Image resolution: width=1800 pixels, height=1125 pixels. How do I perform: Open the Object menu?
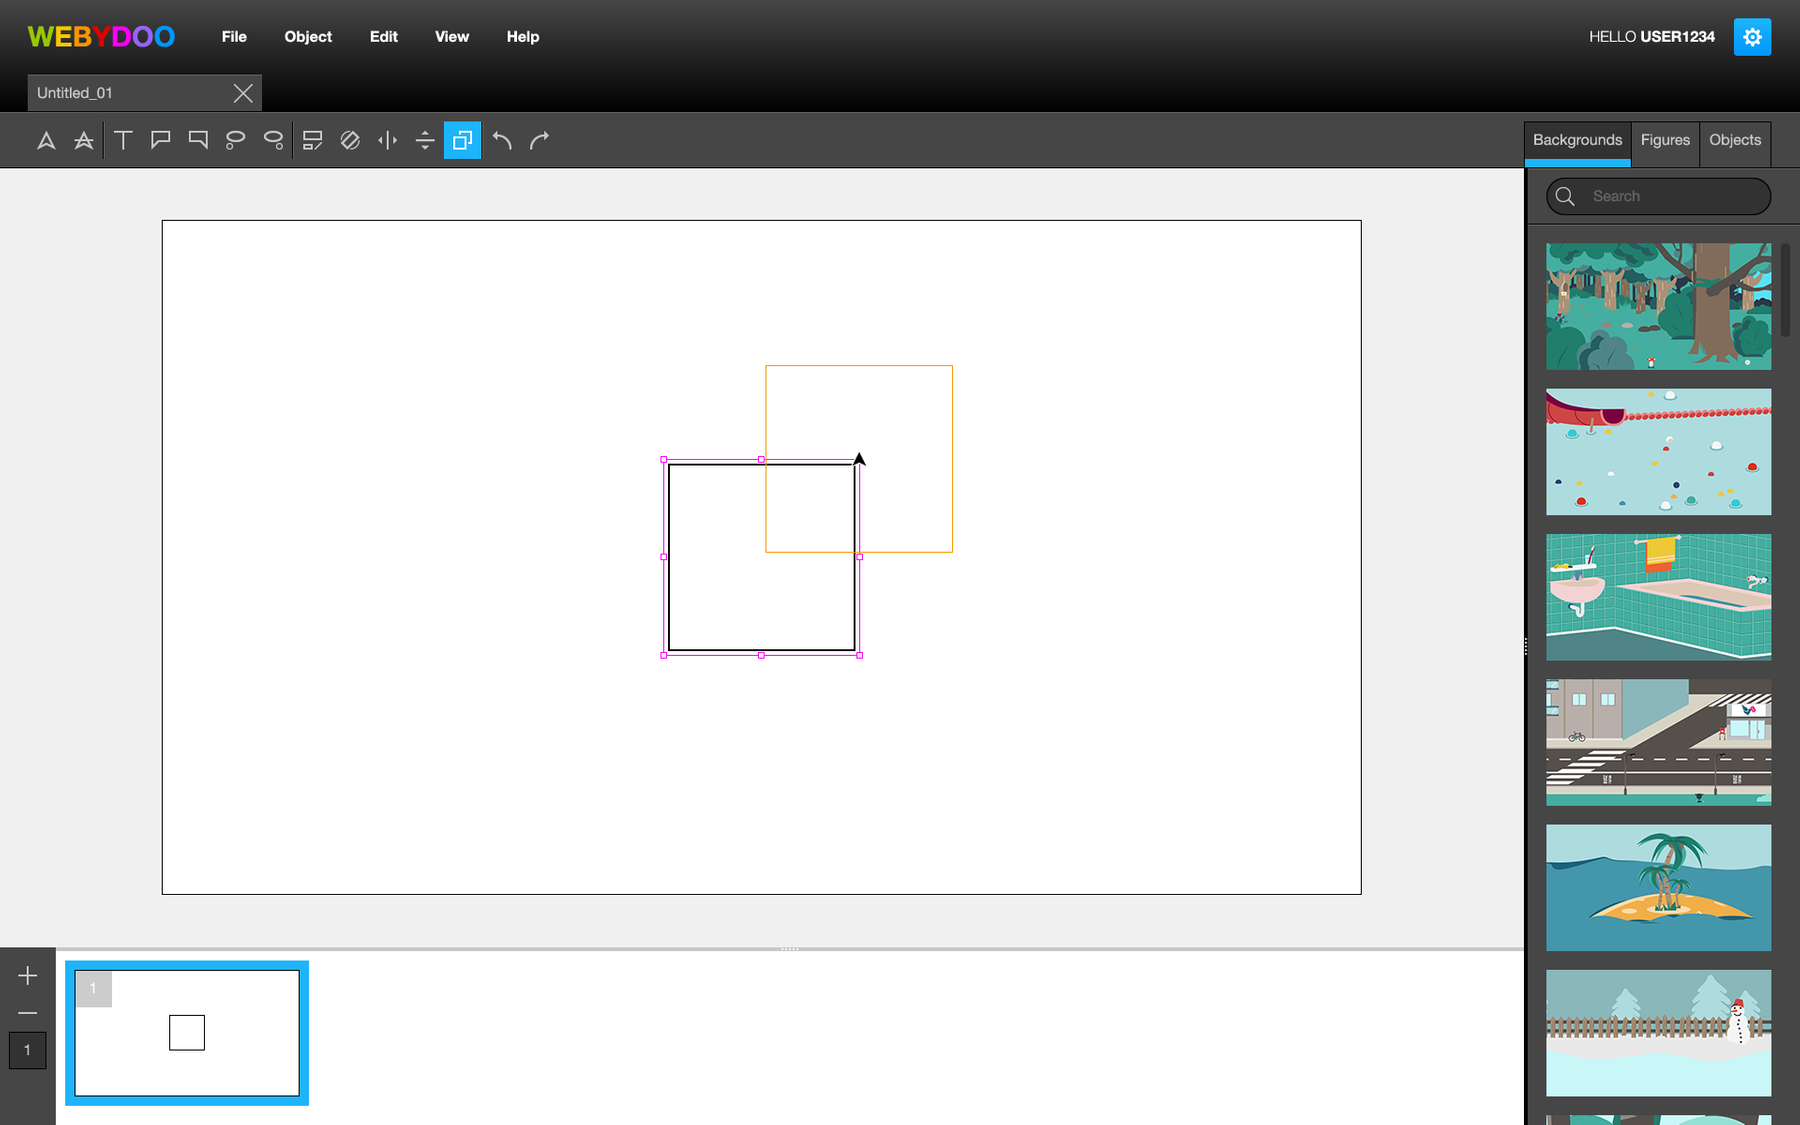pos(308,37)
